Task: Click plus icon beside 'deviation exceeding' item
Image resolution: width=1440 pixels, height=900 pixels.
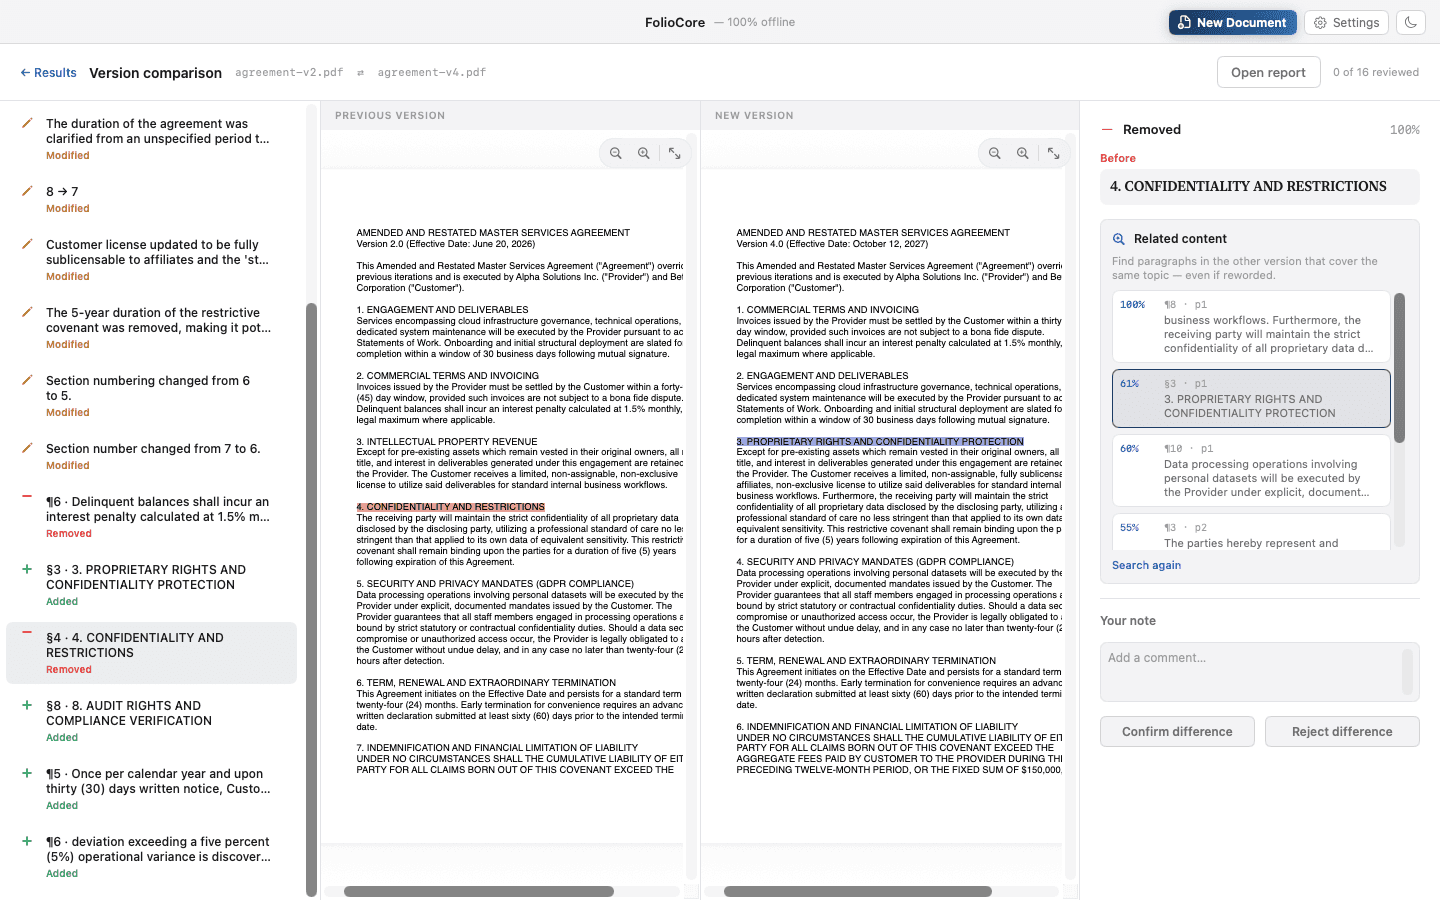Action: 27,841
